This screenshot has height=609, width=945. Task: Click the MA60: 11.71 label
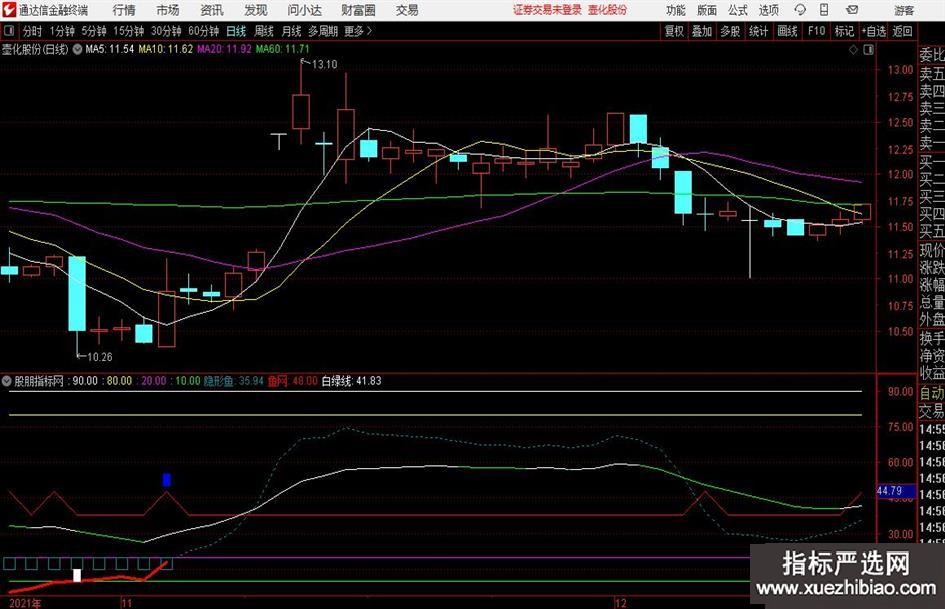coord(283,49)
